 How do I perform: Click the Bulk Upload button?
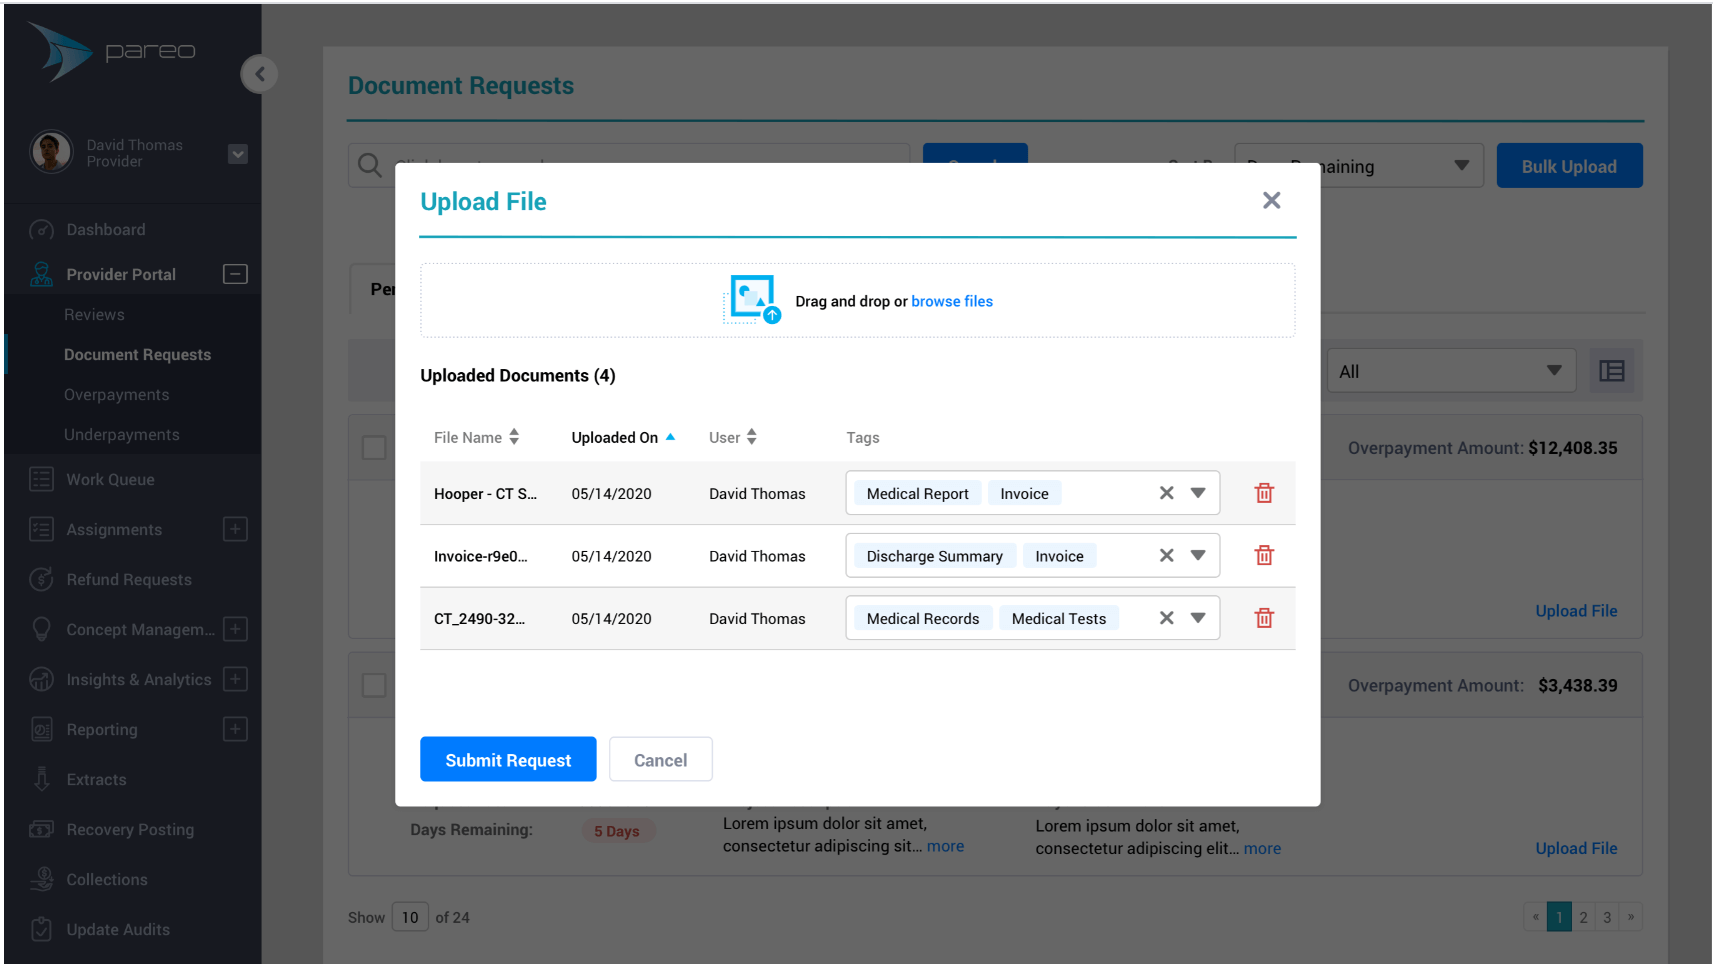(x=1568, y=166)
